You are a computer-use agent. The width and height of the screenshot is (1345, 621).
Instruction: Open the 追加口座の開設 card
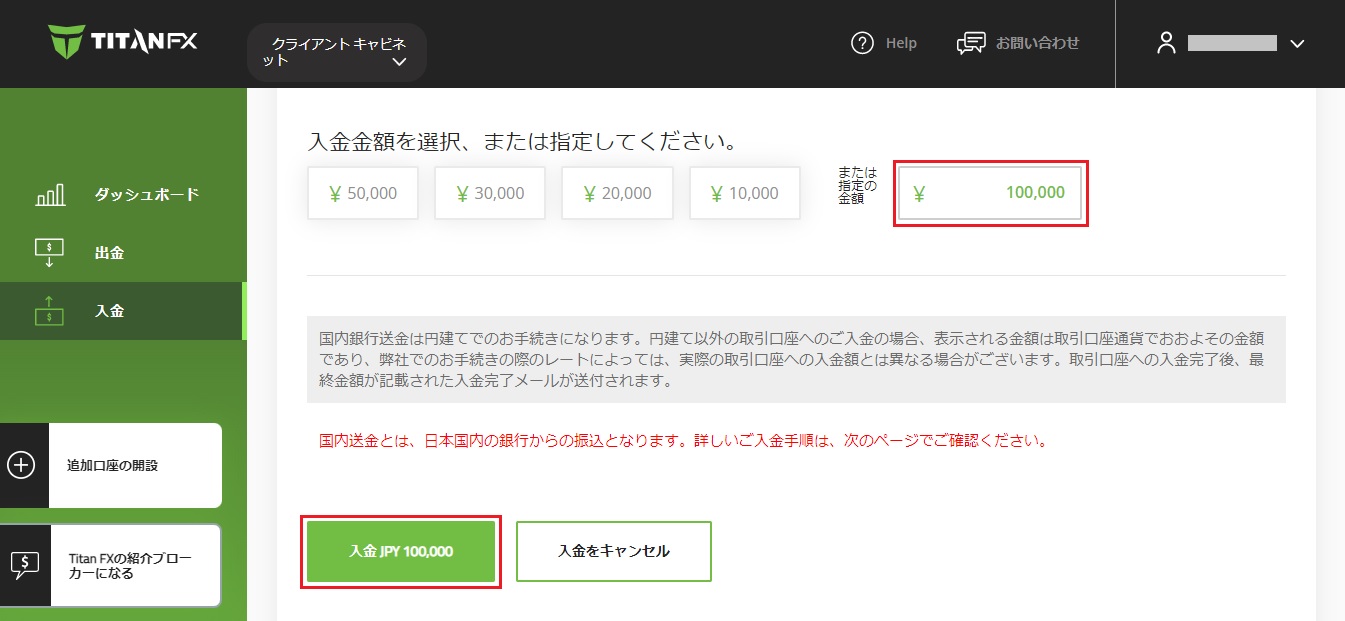tap(111, 465)
